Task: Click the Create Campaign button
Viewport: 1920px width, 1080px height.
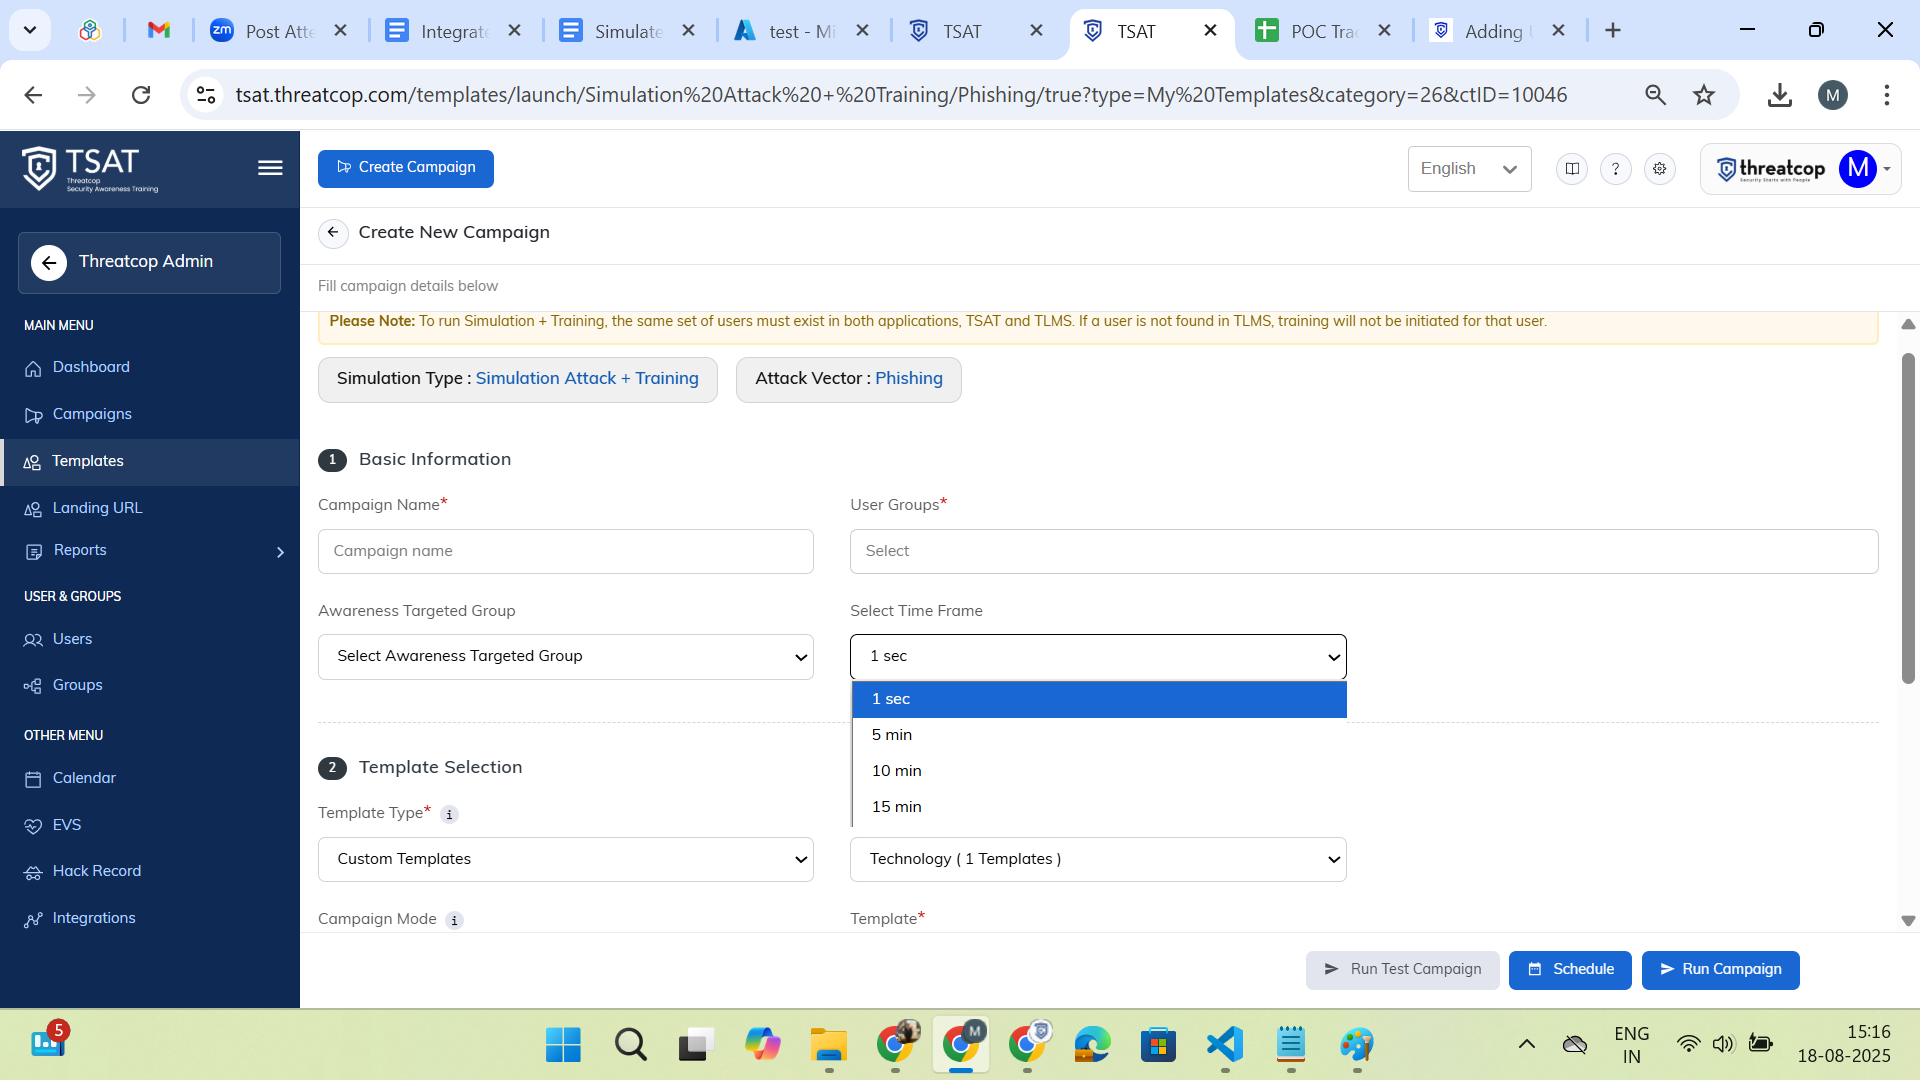Action: click(x=406, y=168)
